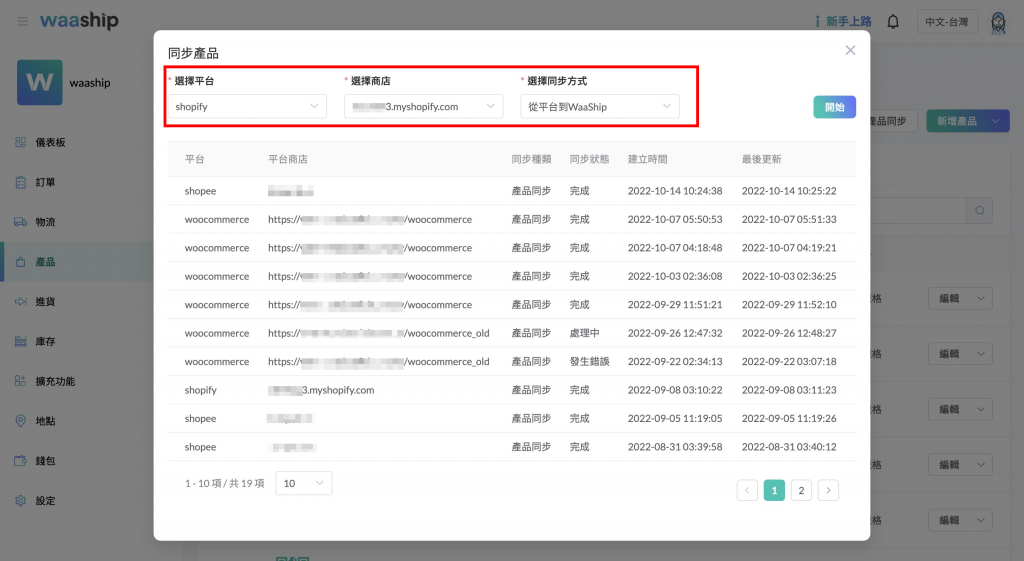Open the page size selector showing 10
The height and width of the screenshot is (561, 1024).
pyautogui.click(x=303, y=483)
